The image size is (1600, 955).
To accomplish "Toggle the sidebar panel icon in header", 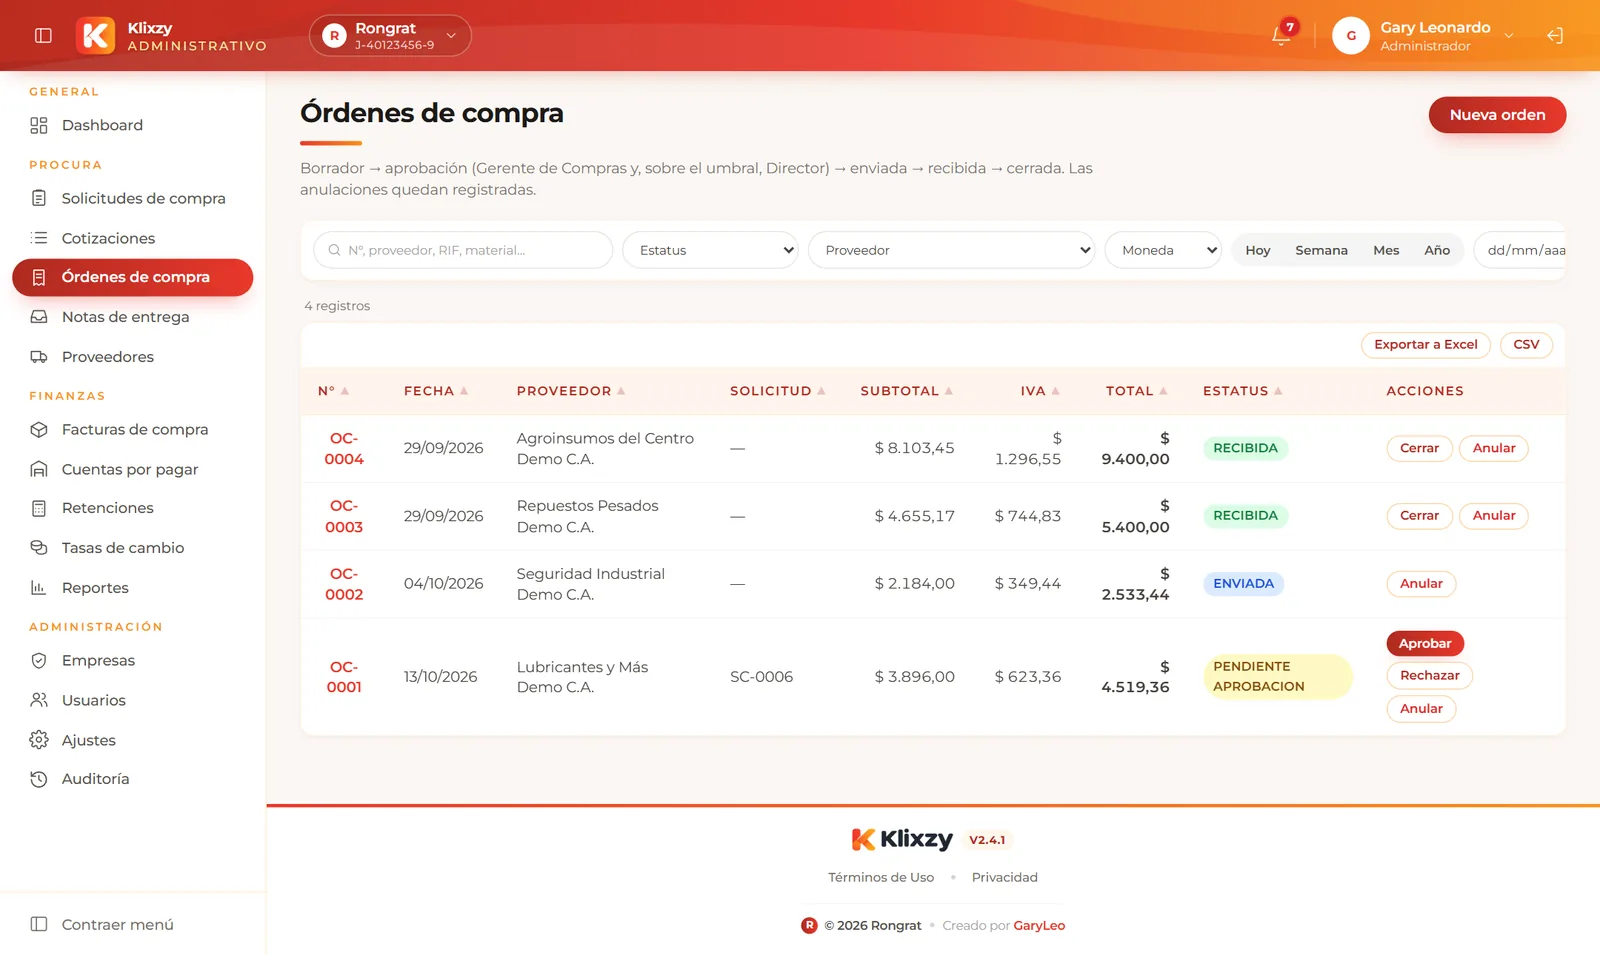I will click(x=43, y=35).
